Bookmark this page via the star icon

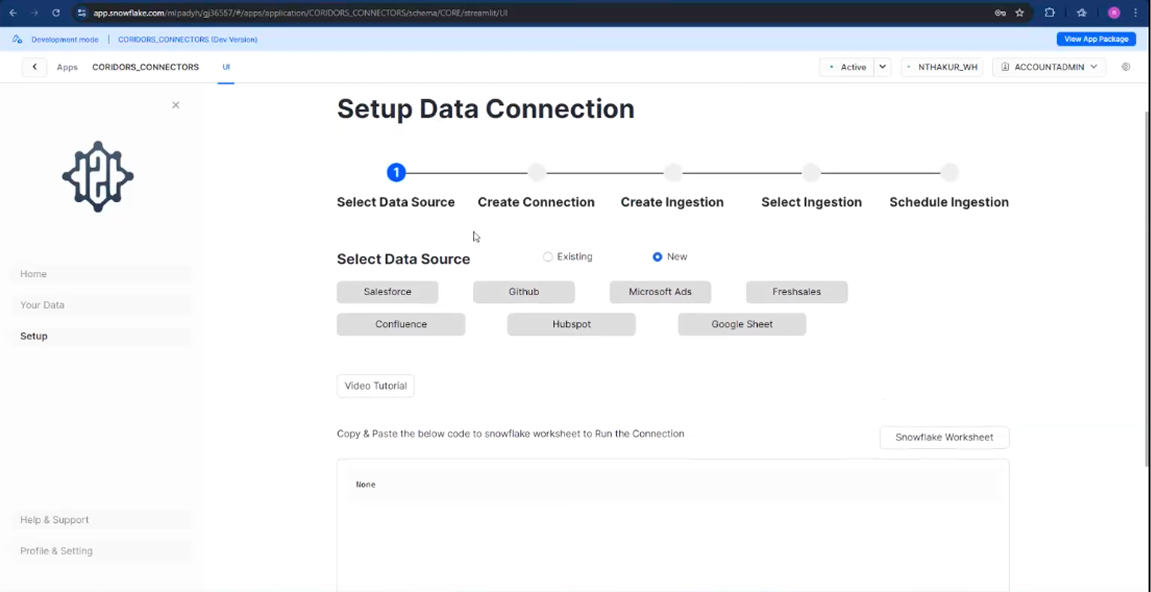[1018, 13]
